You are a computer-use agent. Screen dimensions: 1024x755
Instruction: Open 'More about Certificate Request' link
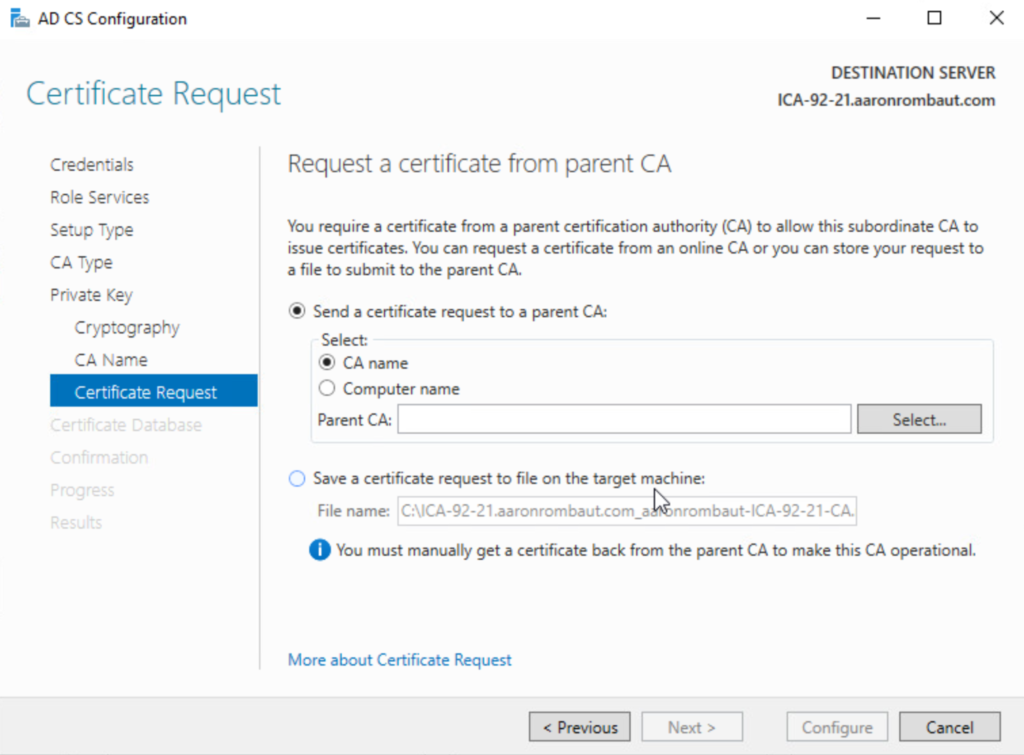click(x=399, y=660)
